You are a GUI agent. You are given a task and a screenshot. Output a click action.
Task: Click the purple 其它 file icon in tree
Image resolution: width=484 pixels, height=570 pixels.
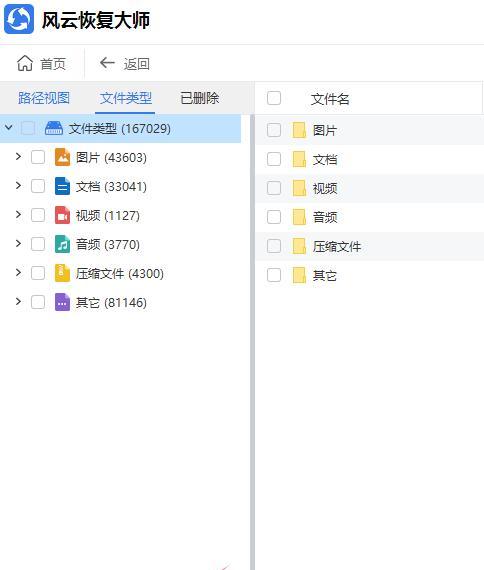tap(62, 302)
